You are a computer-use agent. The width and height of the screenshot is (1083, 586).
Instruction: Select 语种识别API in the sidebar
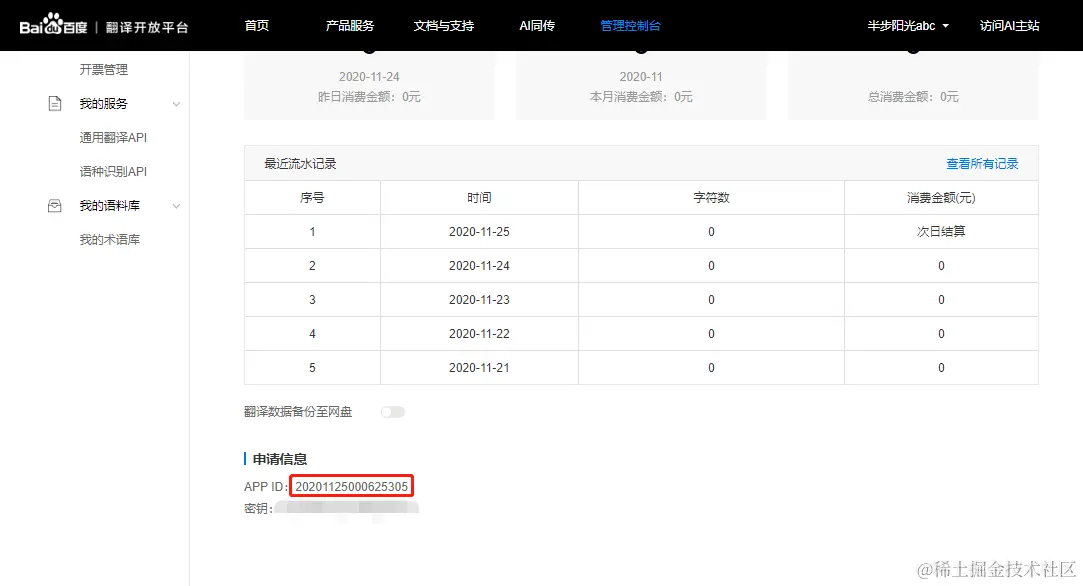coord(113,171)
